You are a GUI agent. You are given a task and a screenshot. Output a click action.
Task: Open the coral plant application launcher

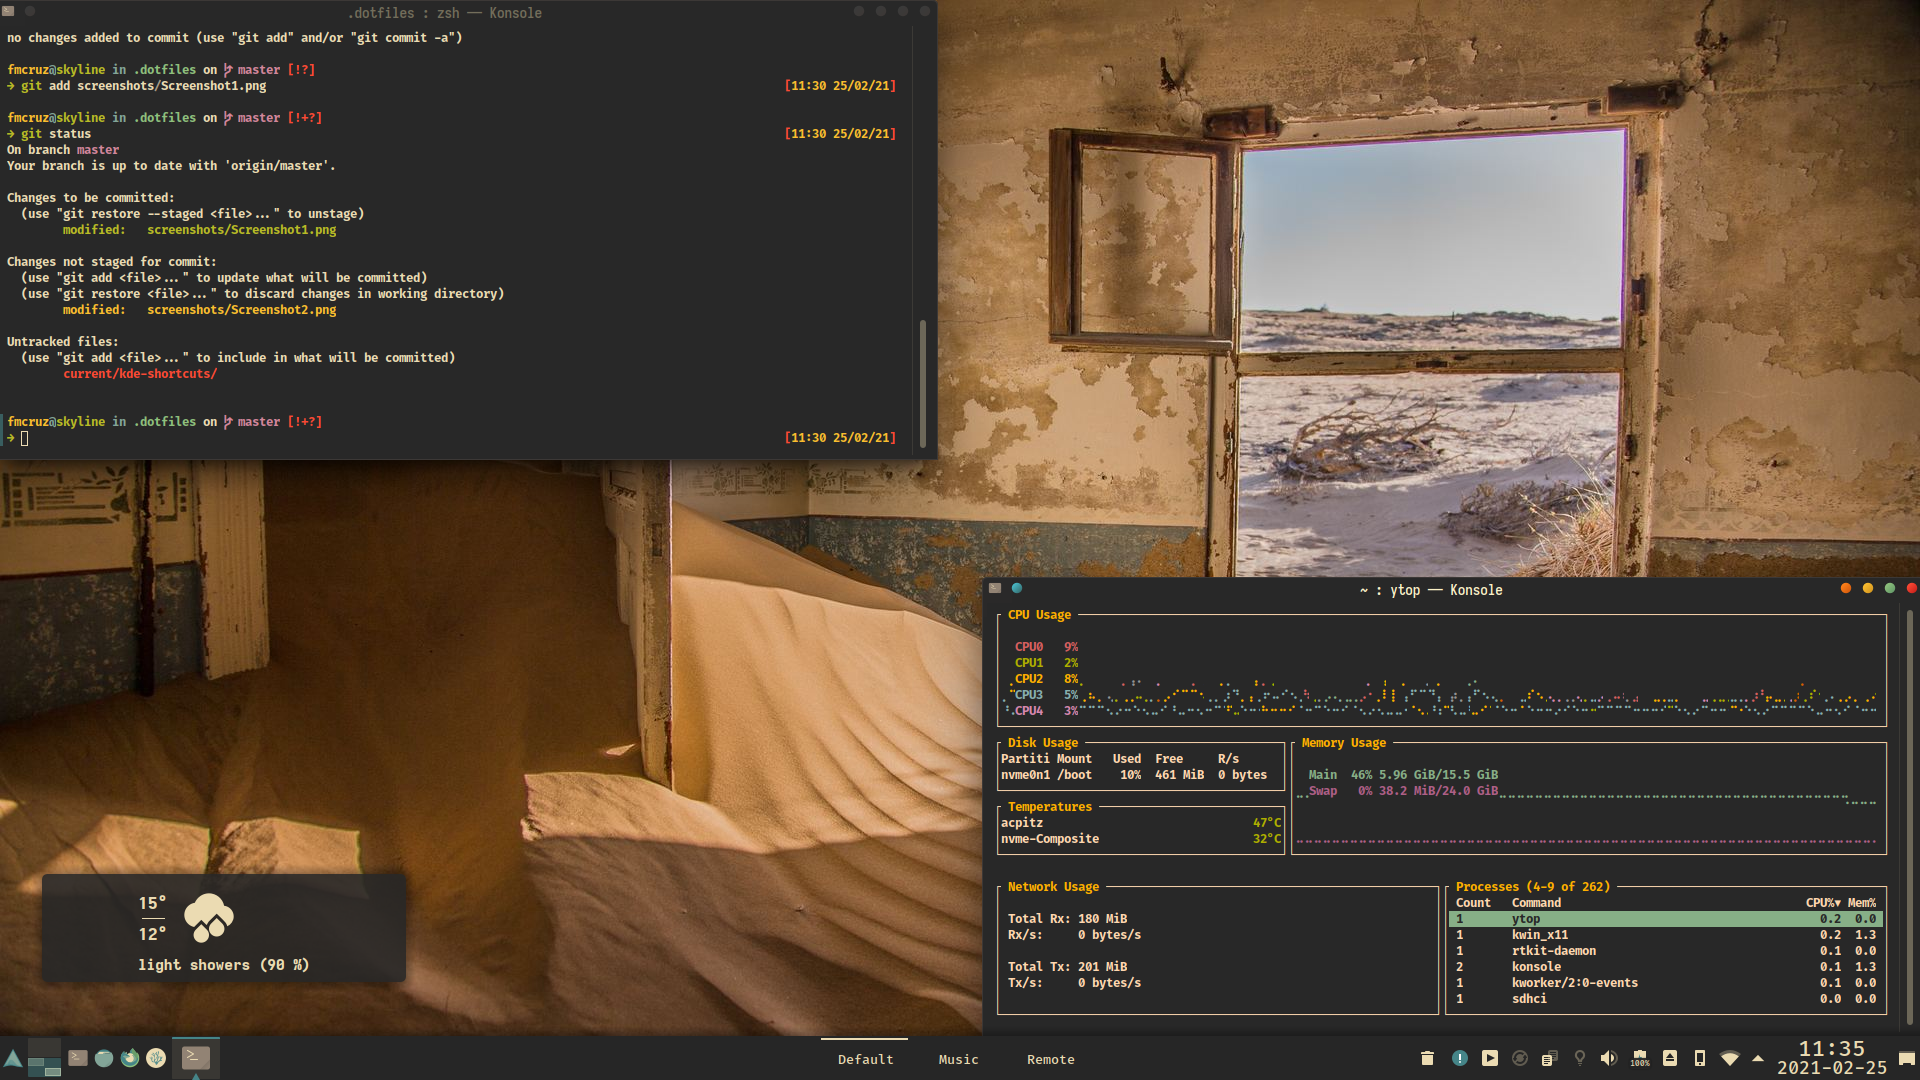pyautogui.click(x=156, y=1058)
